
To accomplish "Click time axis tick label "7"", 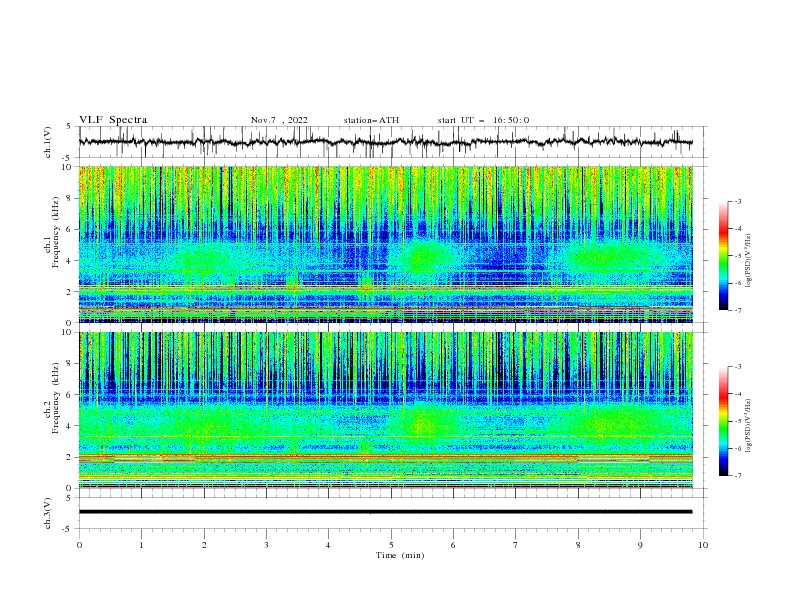I will (x=516, y=545).
